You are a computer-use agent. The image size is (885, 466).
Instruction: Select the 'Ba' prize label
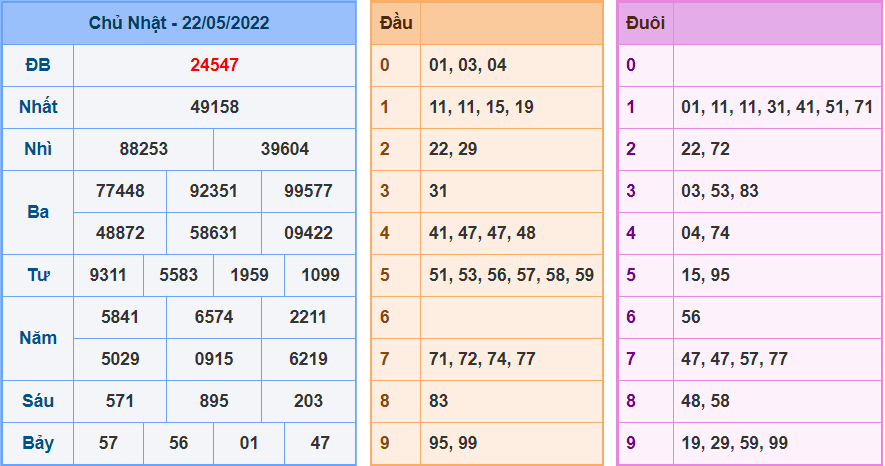pyautogui.click(x=38, y=212)
